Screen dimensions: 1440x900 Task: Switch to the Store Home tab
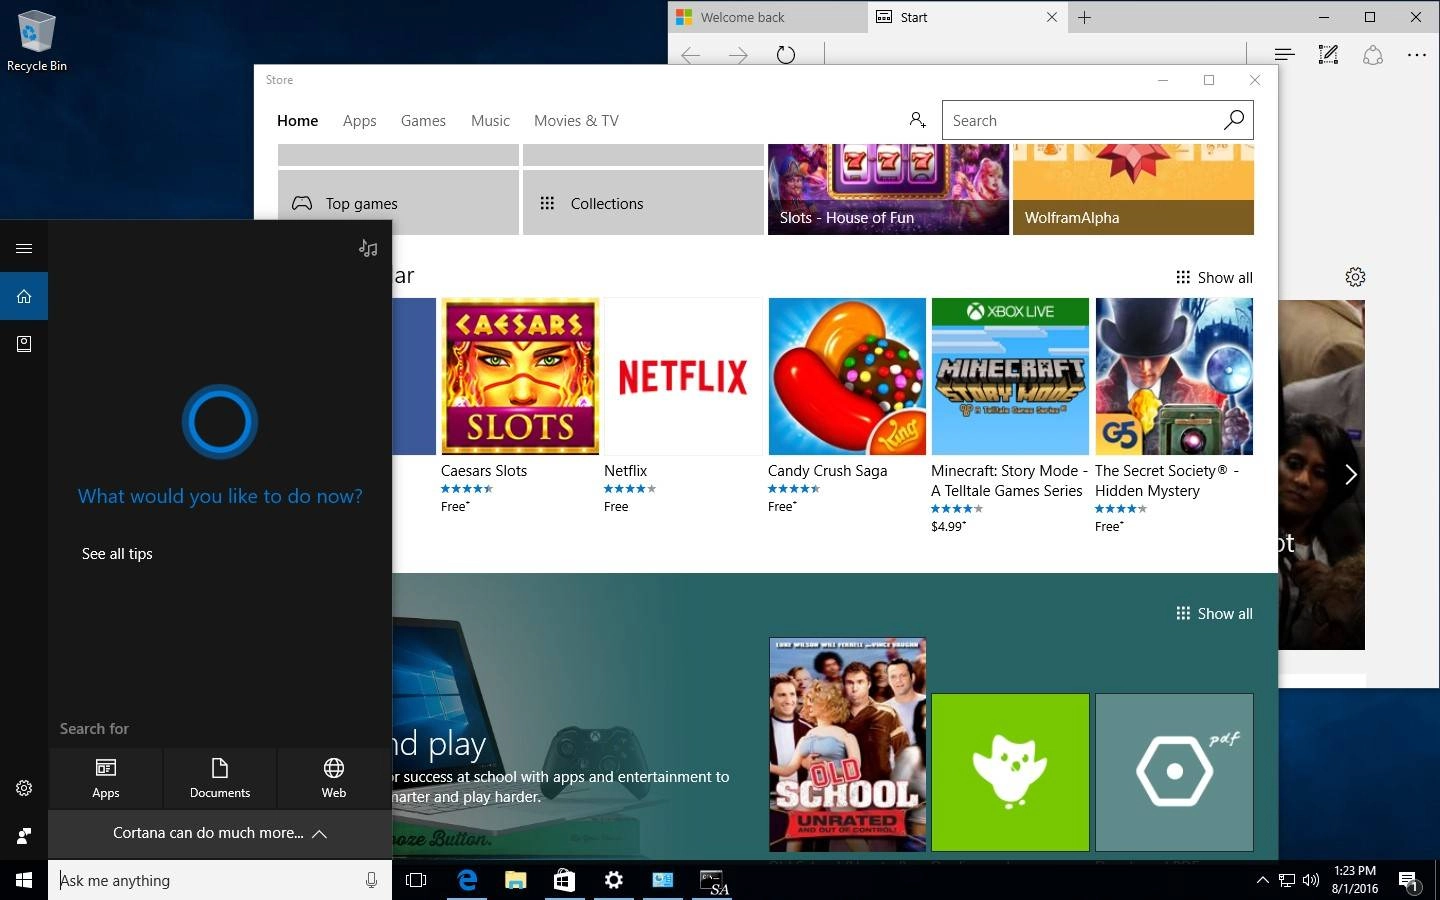[x=297, y=120]
